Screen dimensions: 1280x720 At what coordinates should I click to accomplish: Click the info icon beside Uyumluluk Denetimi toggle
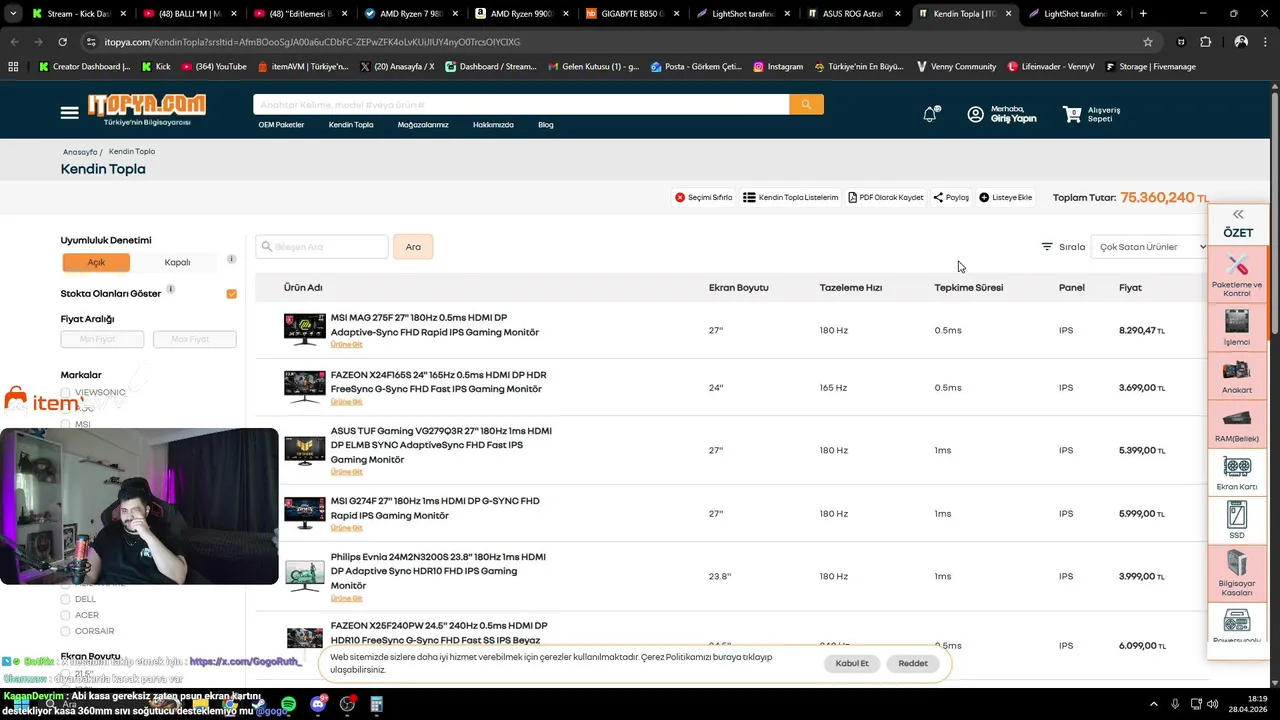tap(231, 259)
